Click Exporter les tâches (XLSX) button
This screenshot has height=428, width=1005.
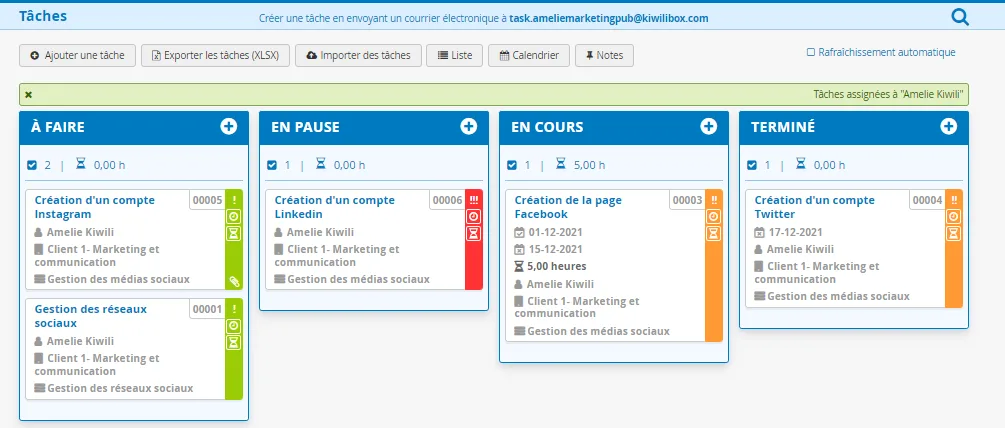tap(215, 55)
